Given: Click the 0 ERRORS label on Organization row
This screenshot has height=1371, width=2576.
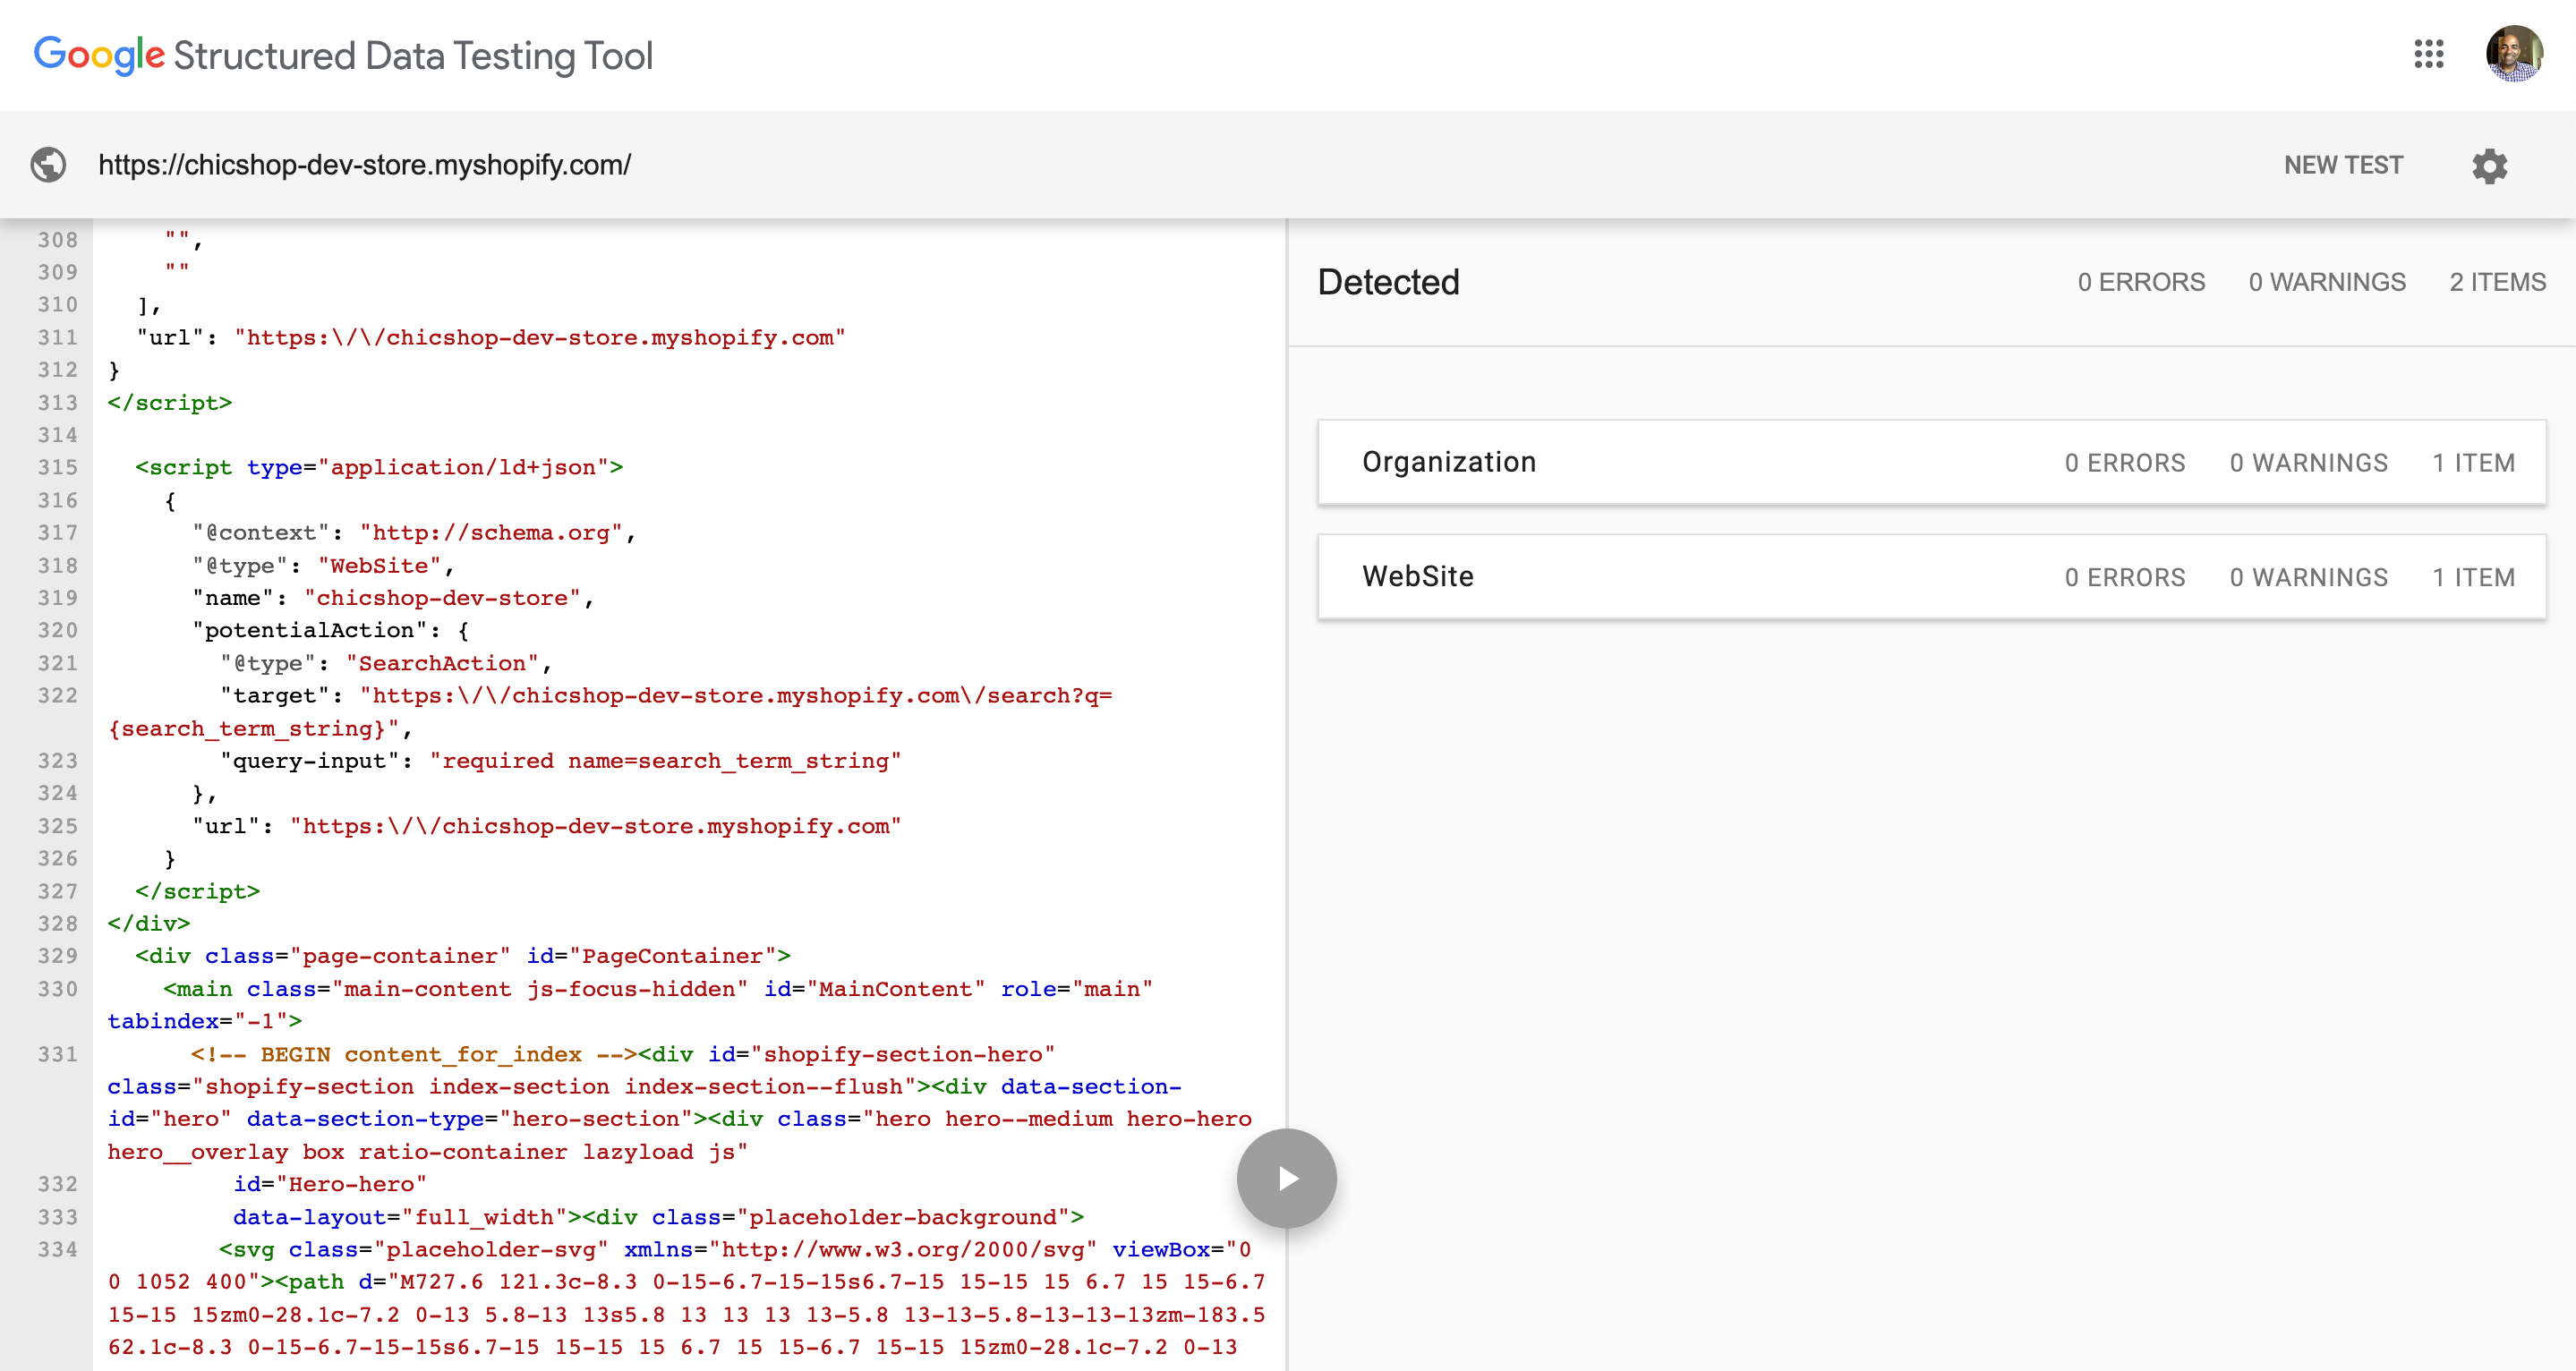Looking at the screenshot, I should click(2125, 463).
